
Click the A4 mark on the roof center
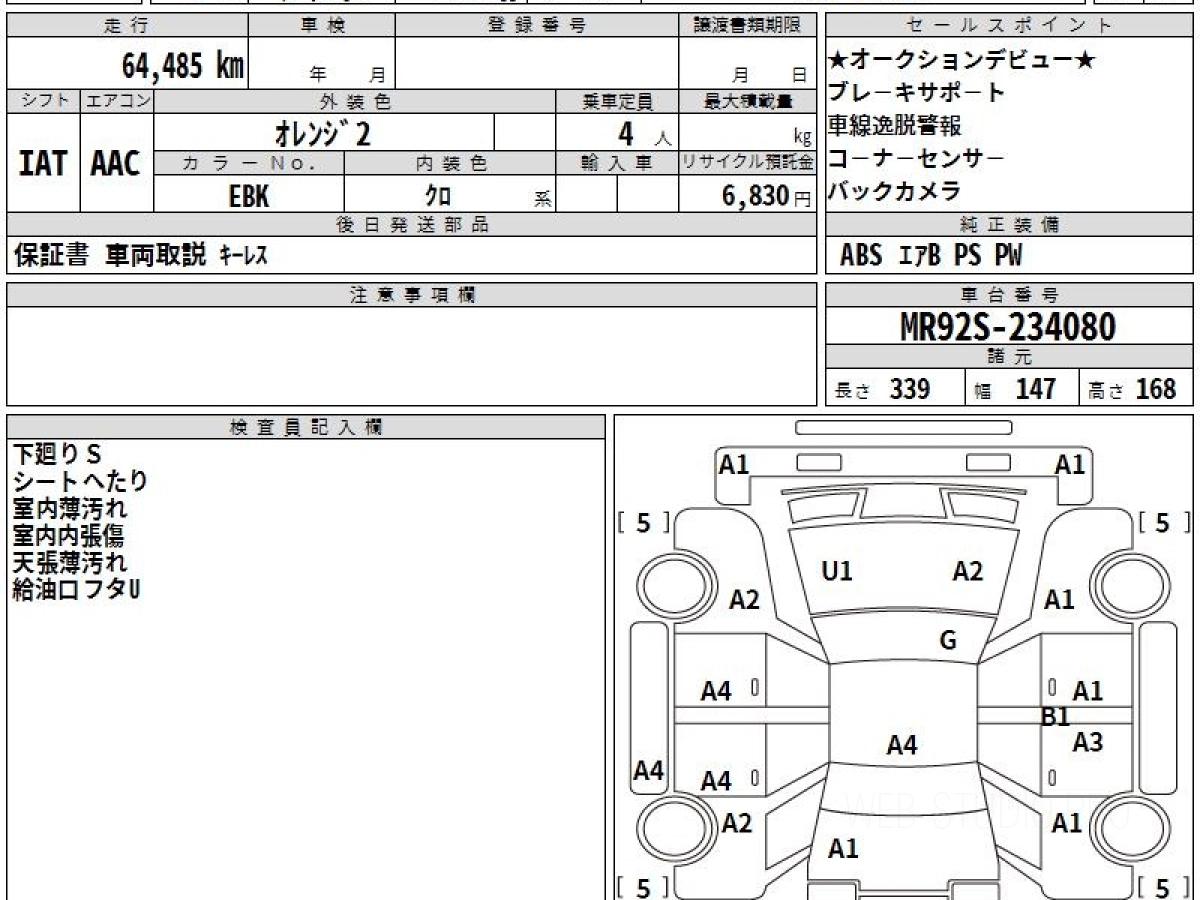tap(902, 745)
